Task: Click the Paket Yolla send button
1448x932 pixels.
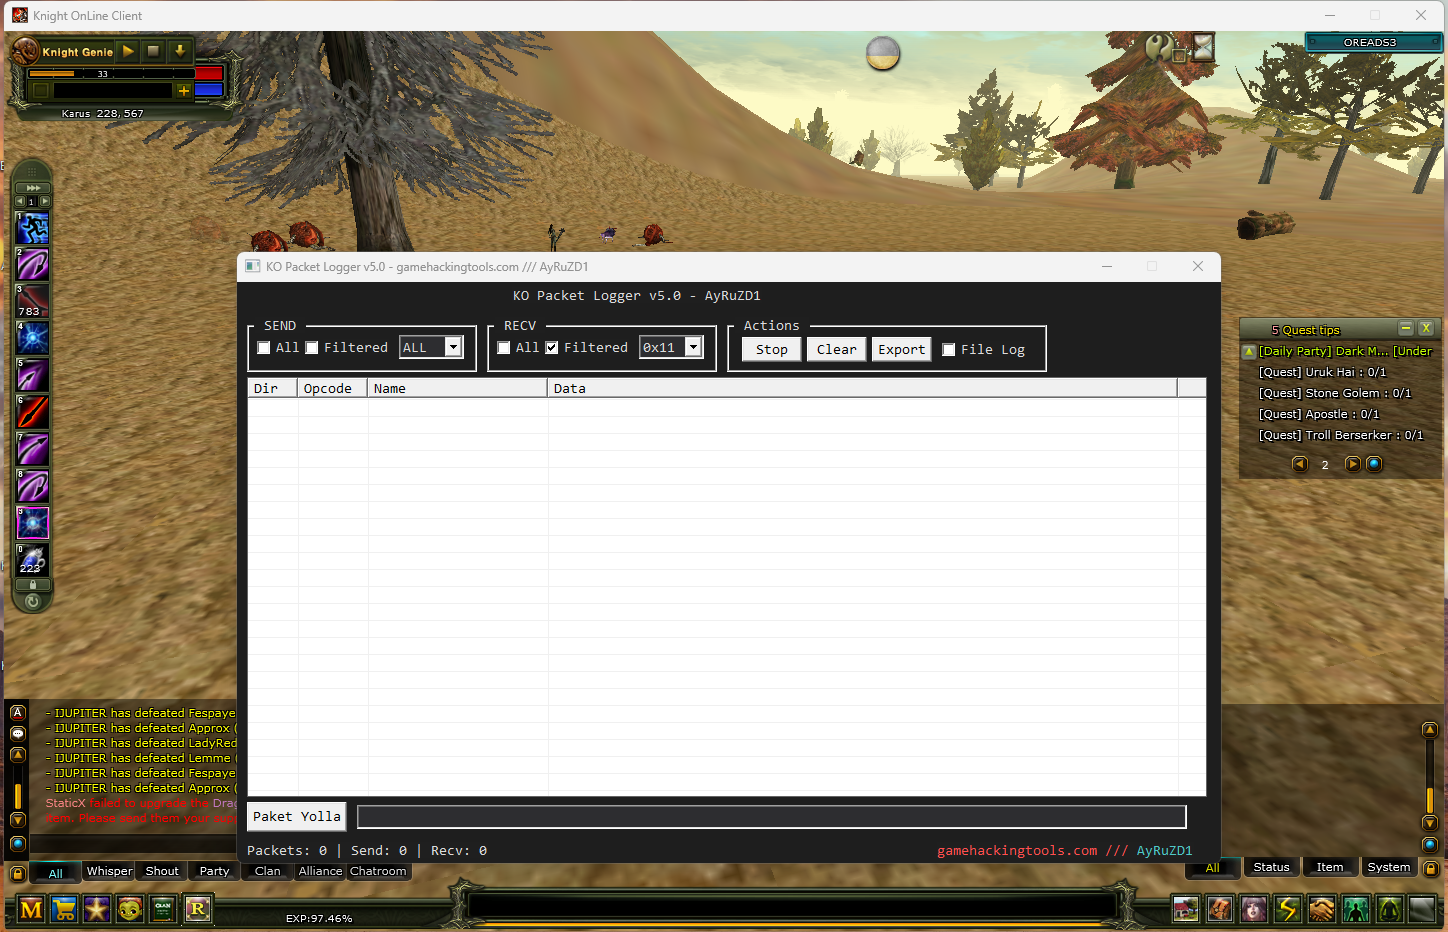Action: pyautogui.click(x=297, y=816)
